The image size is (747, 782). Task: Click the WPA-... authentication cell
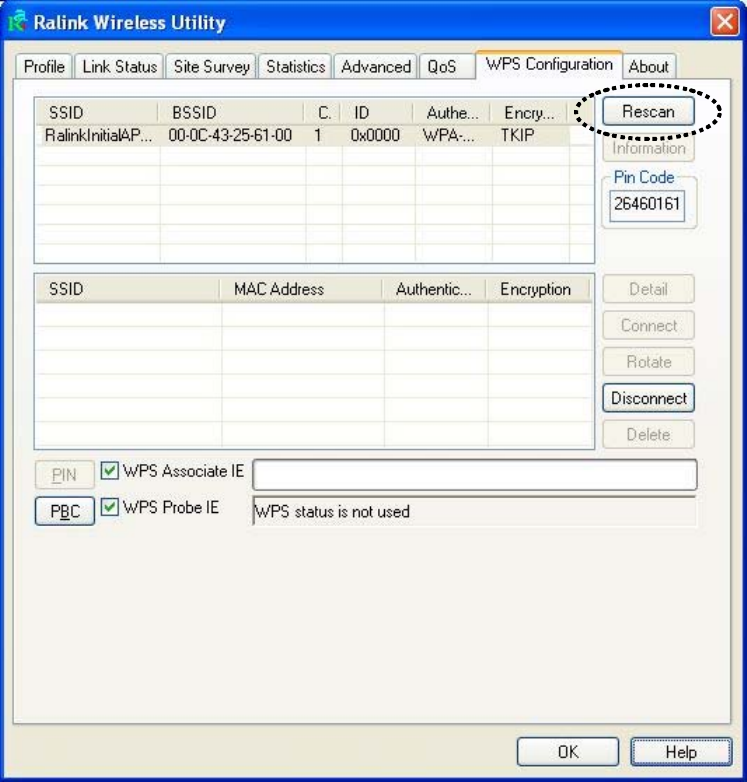448,135
